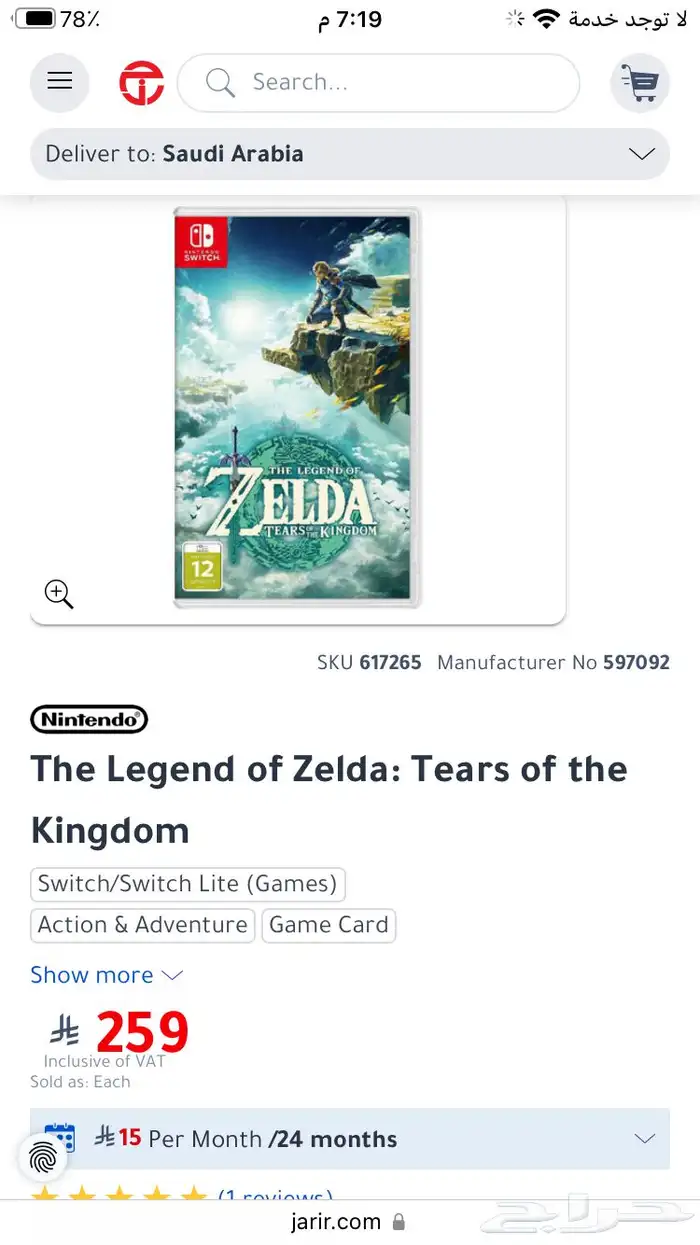
Task: Expand the Show more details
Action: [106, 975]
